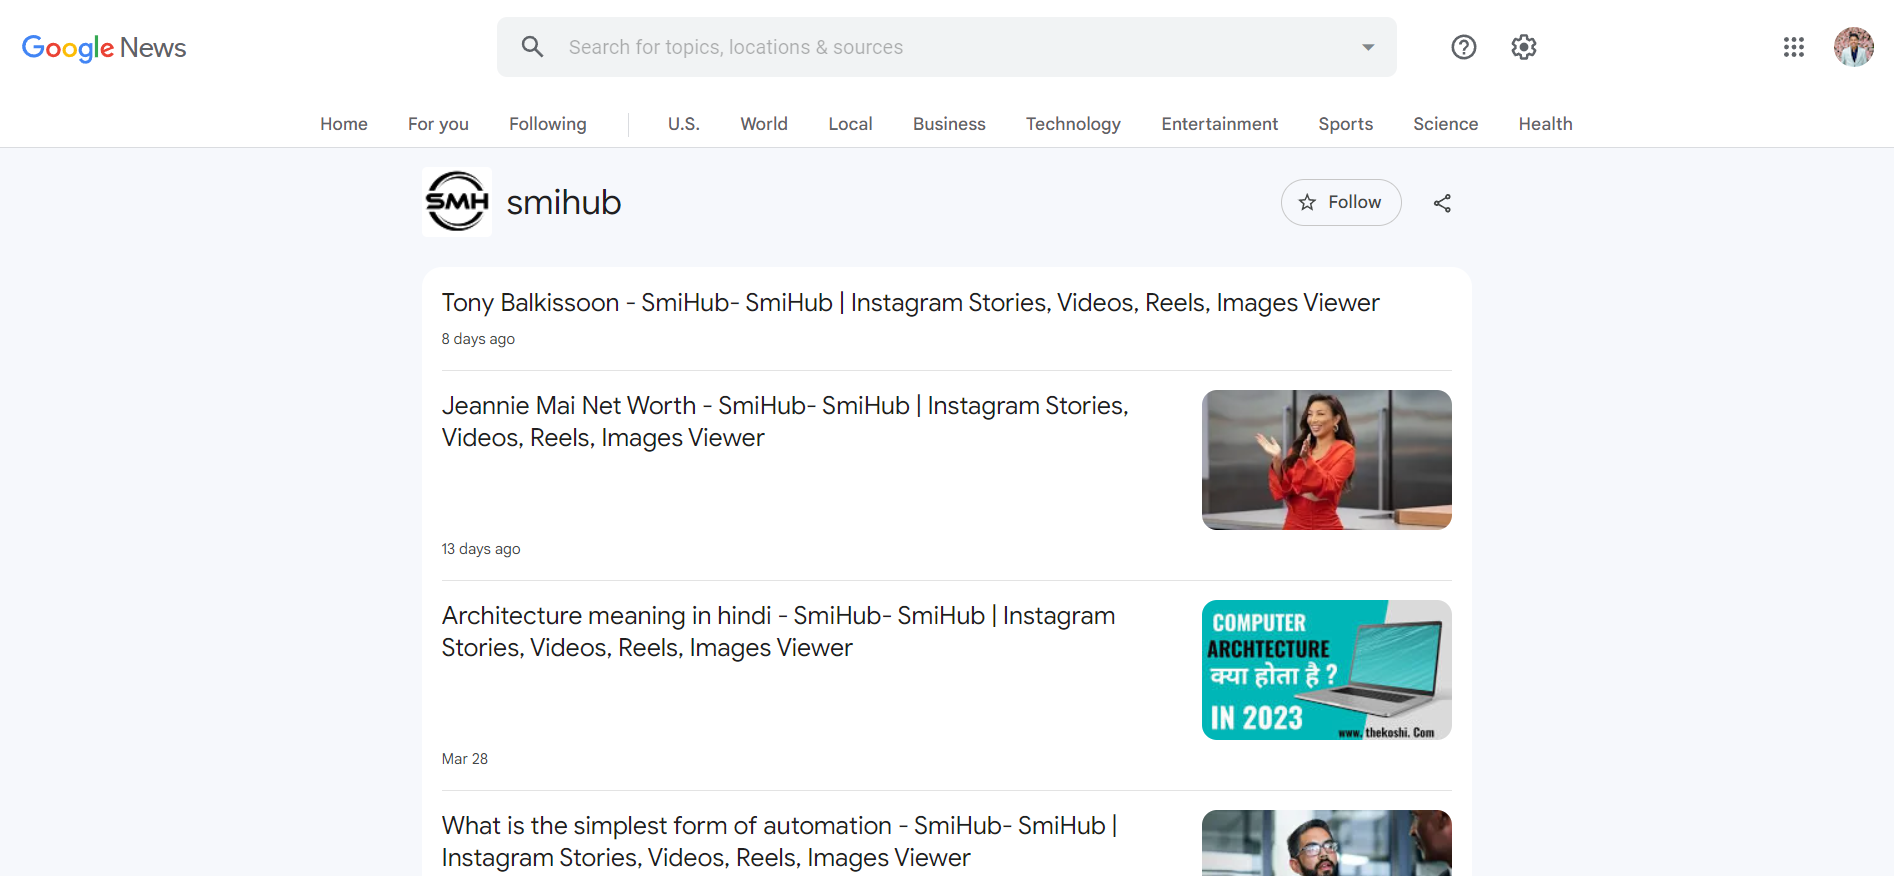Viewport: 1894px width, 876px height.
Task: Click the "13 days ago" timestamp
Action: (x=481, y=549)
